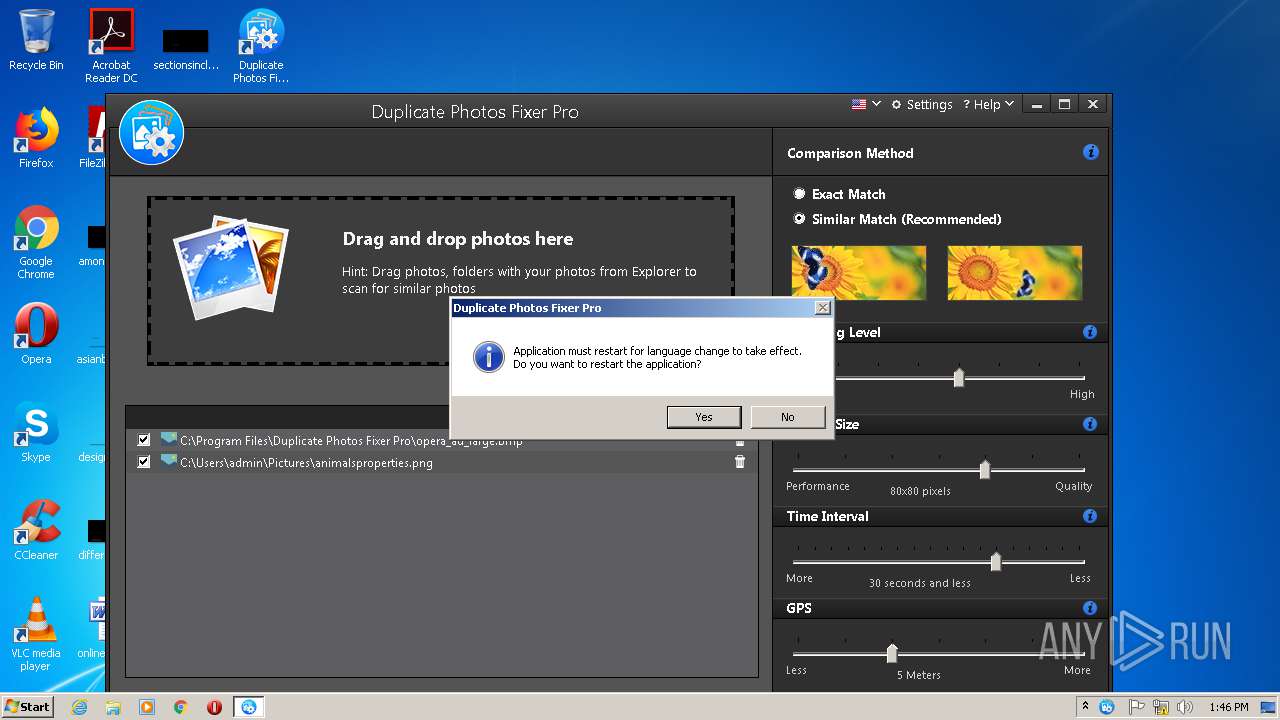The width and height of the screenshot is (1280, 720).
Task: Show info about Matching Level
Action: point(1090,332)
